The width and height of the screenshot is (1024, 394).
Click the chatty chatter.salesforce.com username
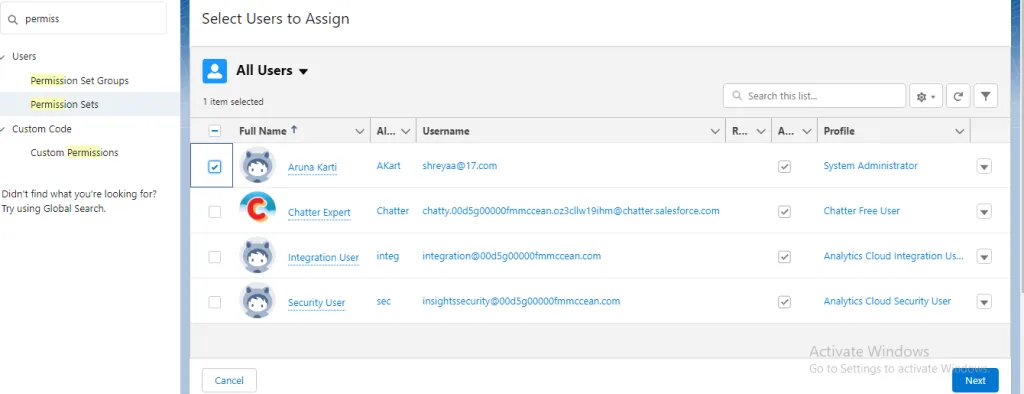click(571, 211)
